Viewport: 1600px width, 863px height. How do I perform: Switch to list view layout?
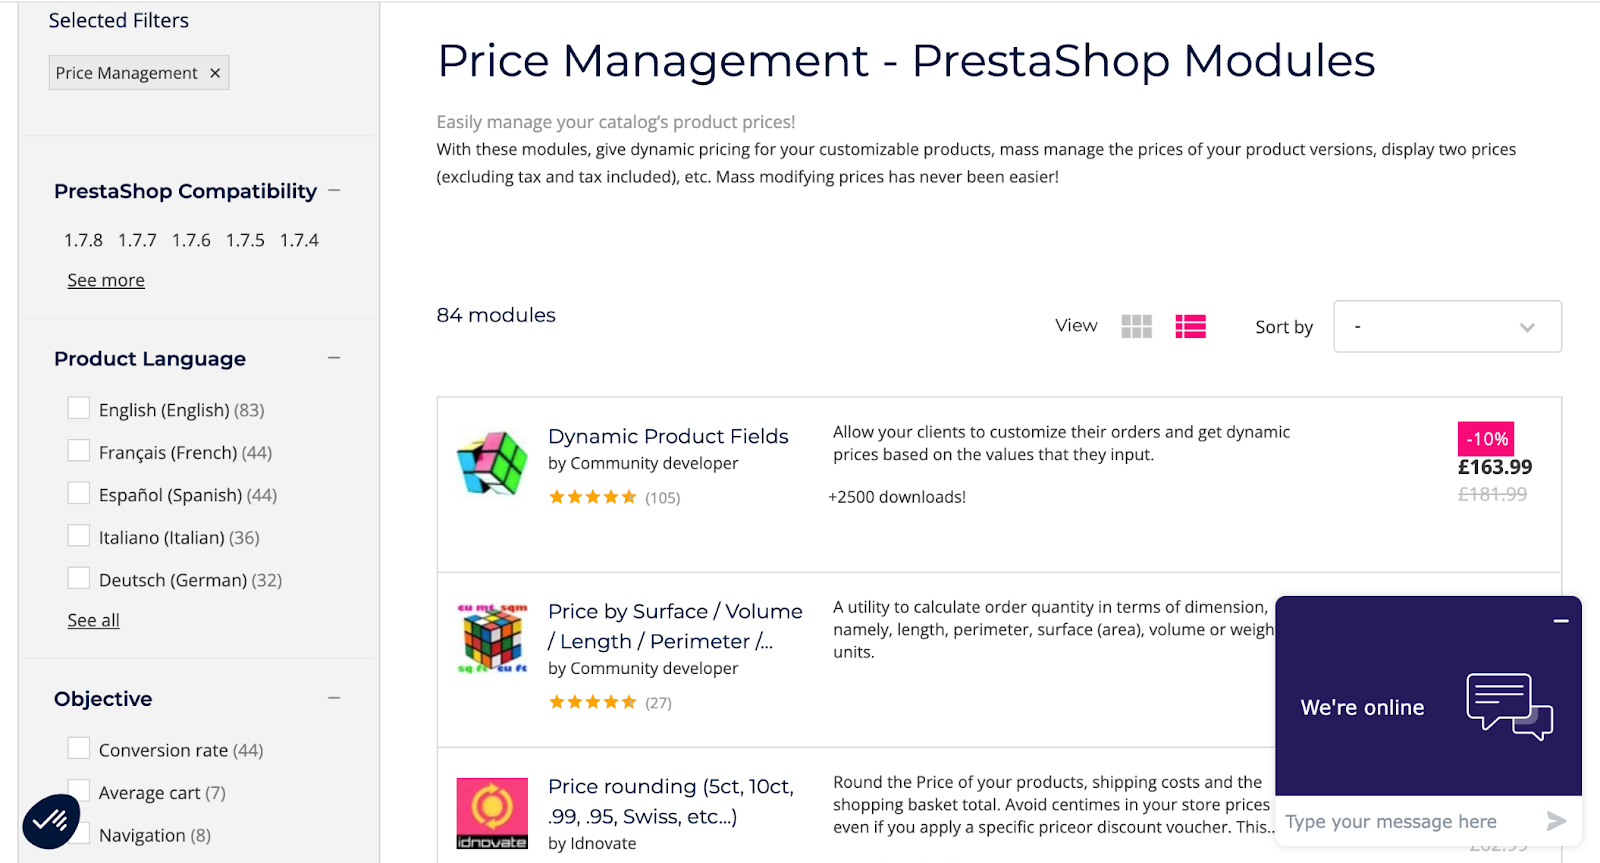1190,326
